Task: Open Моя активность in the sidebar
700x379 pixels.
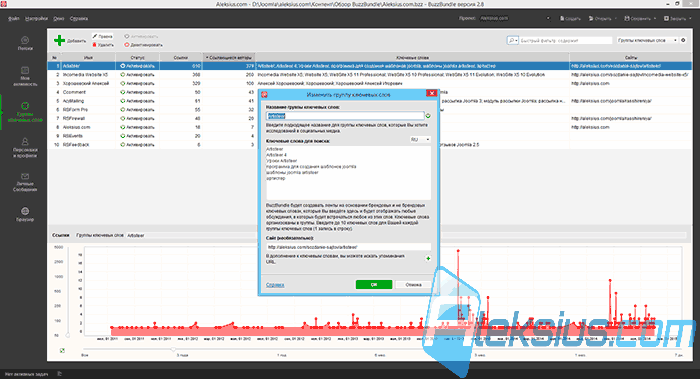Action: pos(25,76)
